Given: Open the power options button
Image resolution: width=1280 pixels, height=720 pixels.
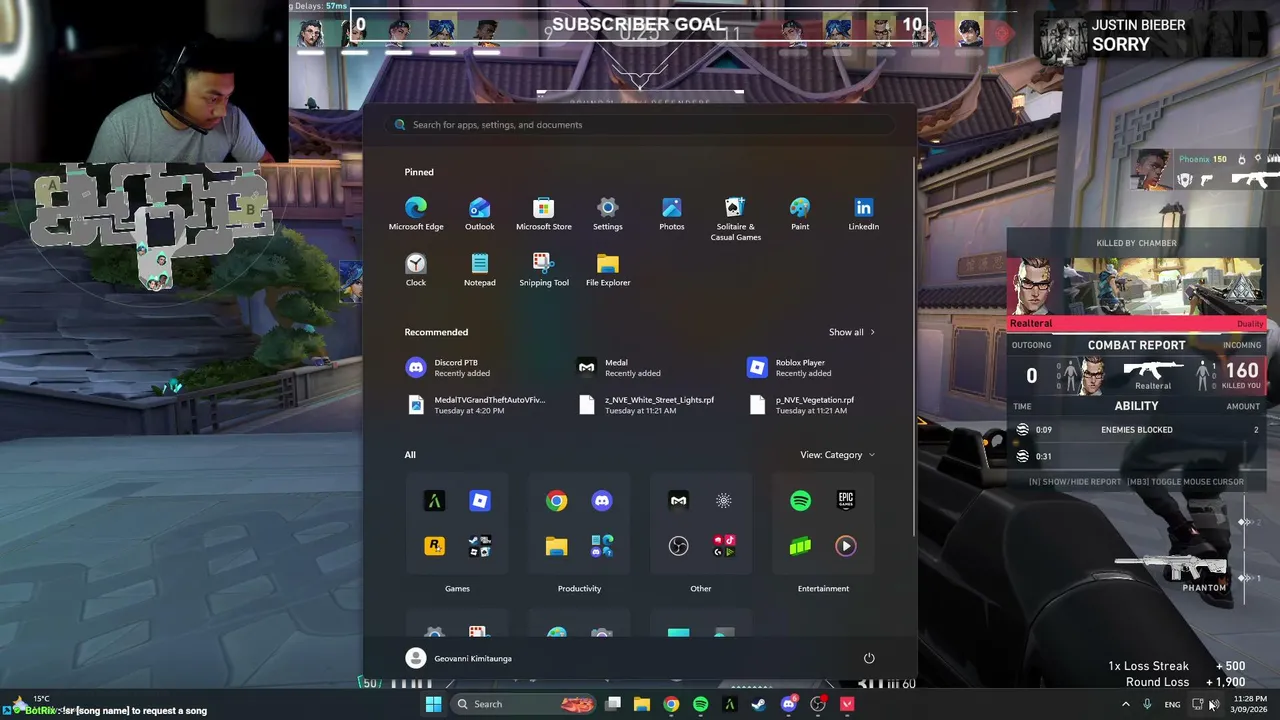Looking at the screenshot, I should coord(869,658).
